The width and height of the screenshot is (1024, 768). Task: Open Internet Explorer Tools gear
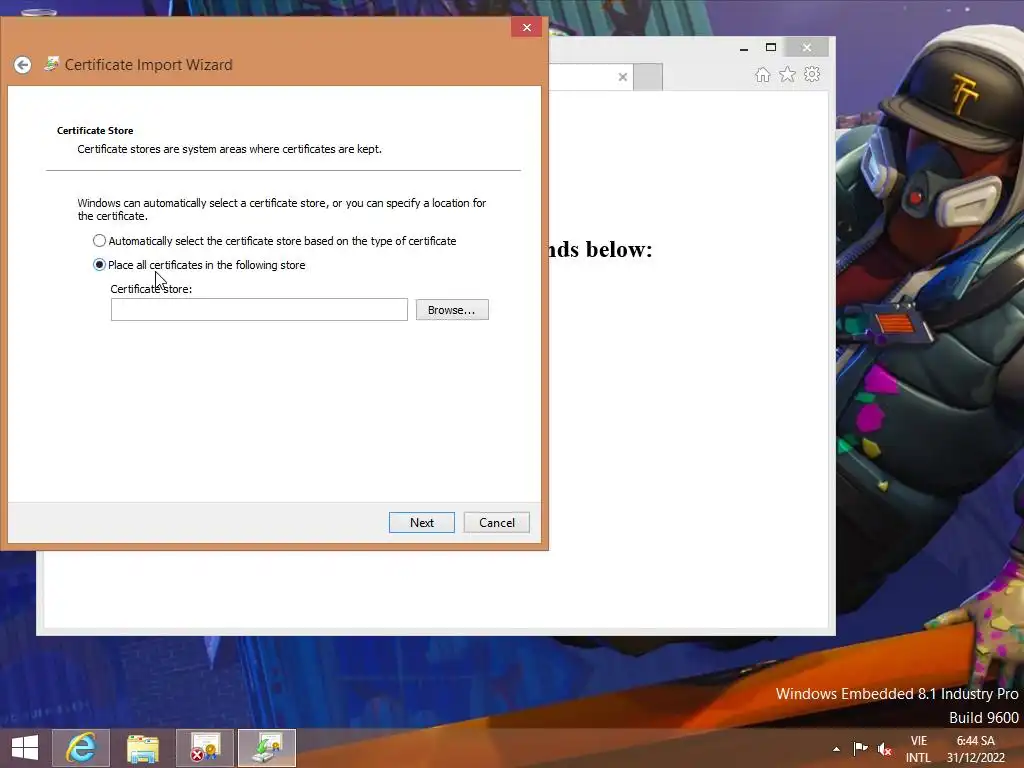[812, 74]
